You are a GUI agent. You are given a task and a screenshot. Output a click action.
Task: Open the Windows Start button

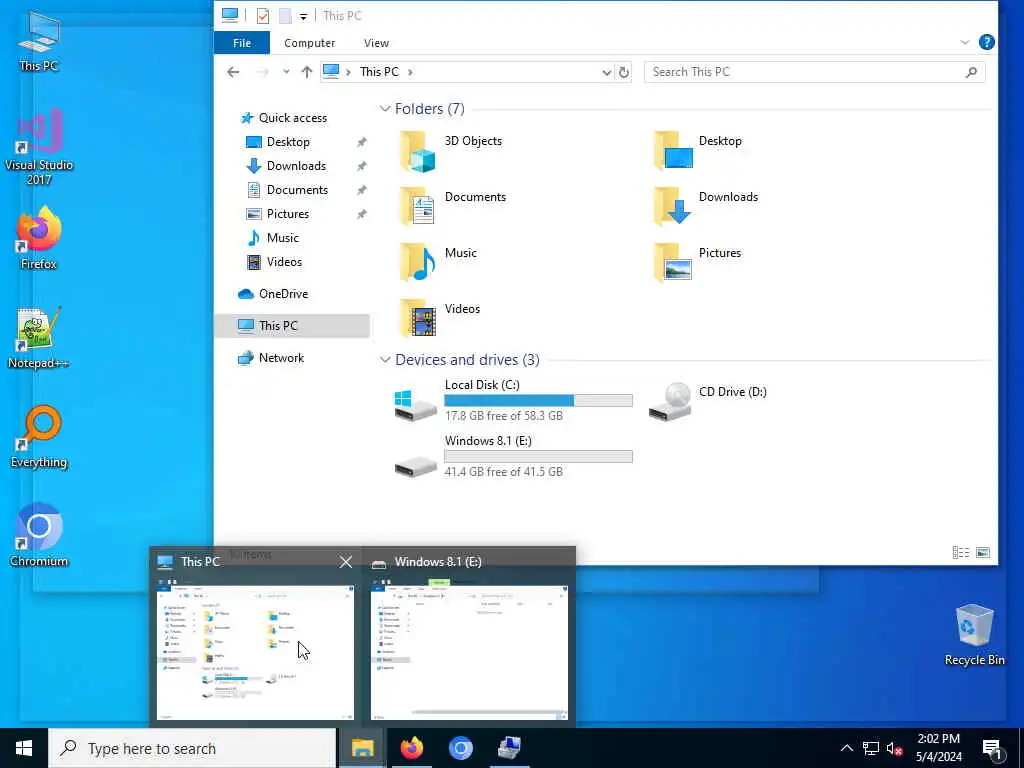[24, 748]
